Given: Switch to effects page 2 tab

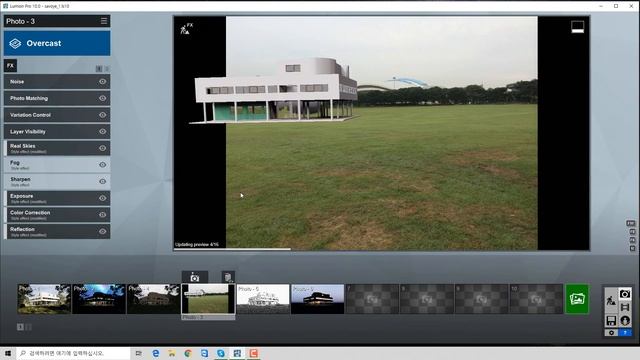Looking at the screenshot, I should click(107, 69).
